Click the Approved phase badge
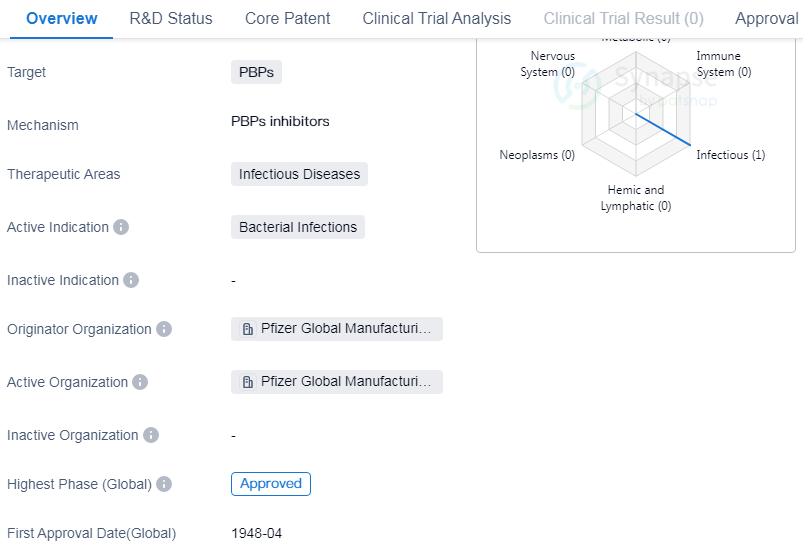This screenshot has height=541, width=803. [x=271, y=484]
